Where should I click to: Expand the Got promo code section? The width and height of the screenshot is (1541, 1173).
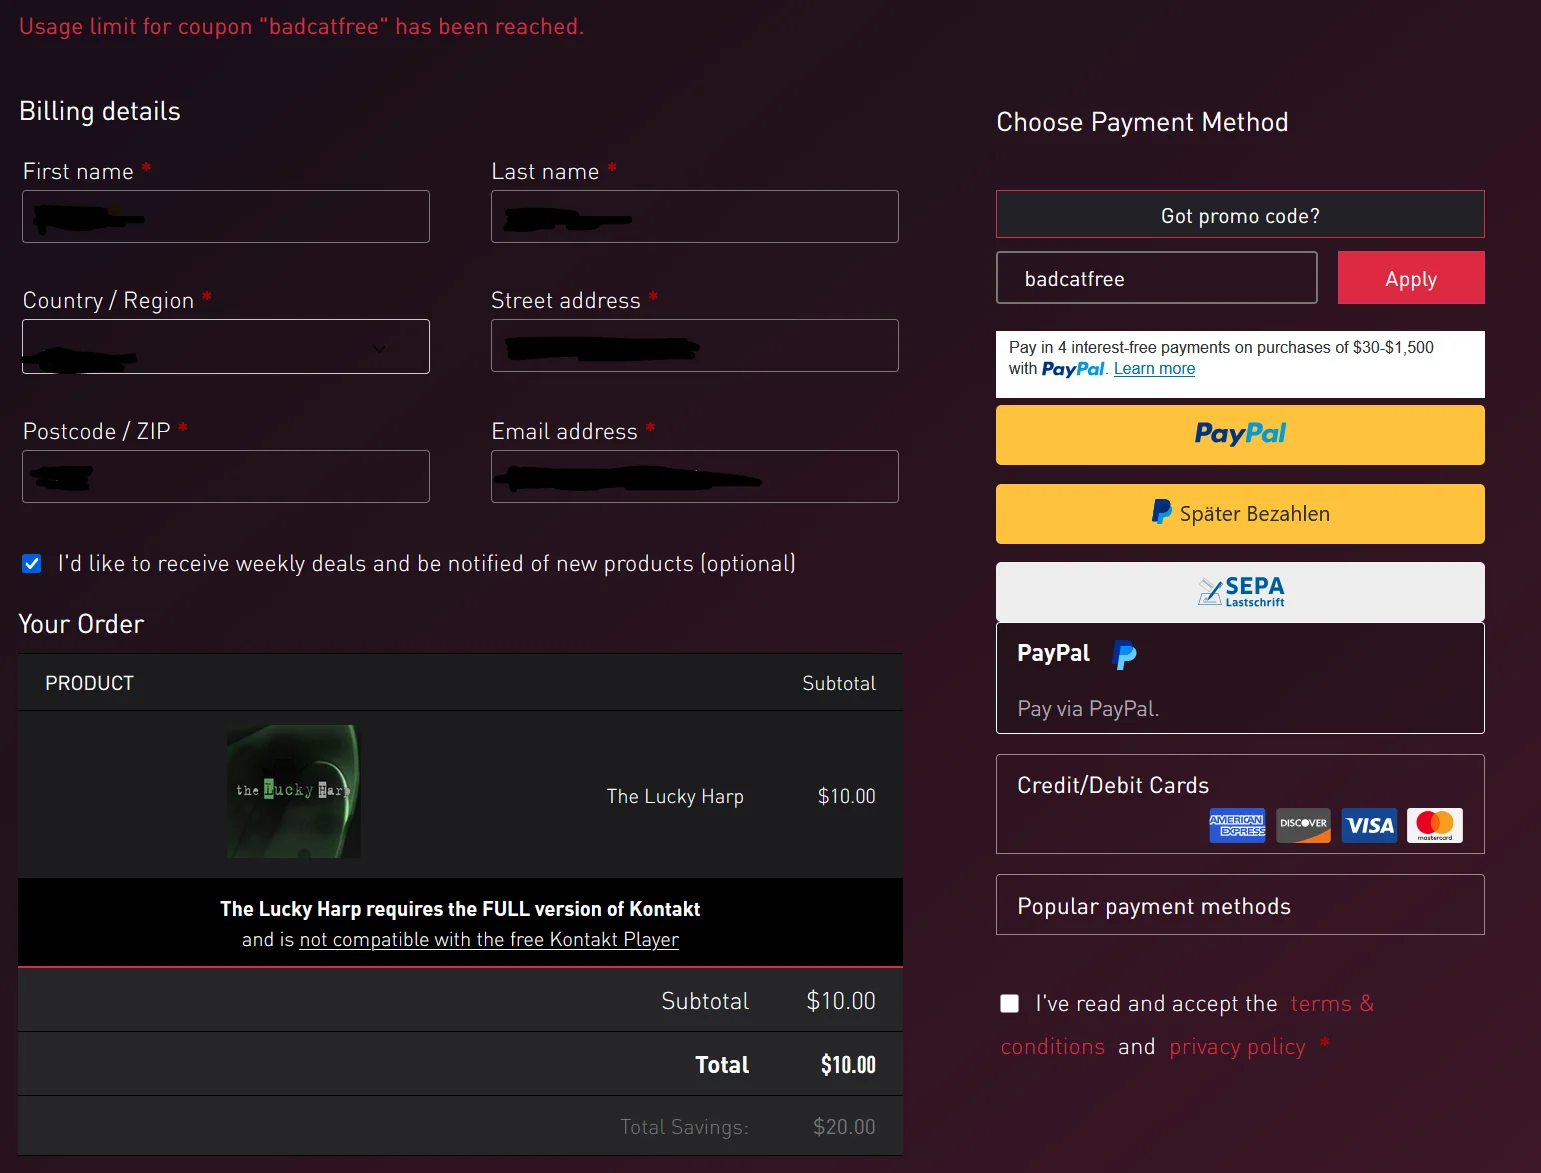point(1240,215)
